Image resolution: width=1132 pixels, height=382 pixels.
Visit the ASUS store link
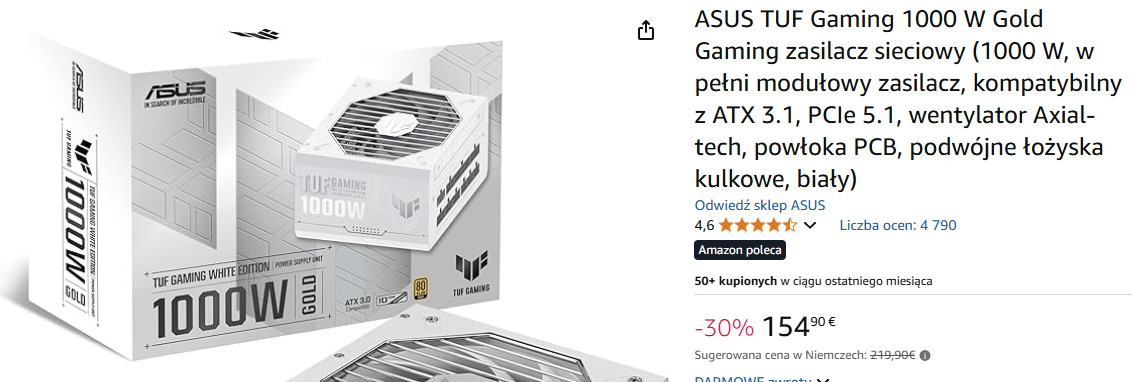(x=759, y=206)
